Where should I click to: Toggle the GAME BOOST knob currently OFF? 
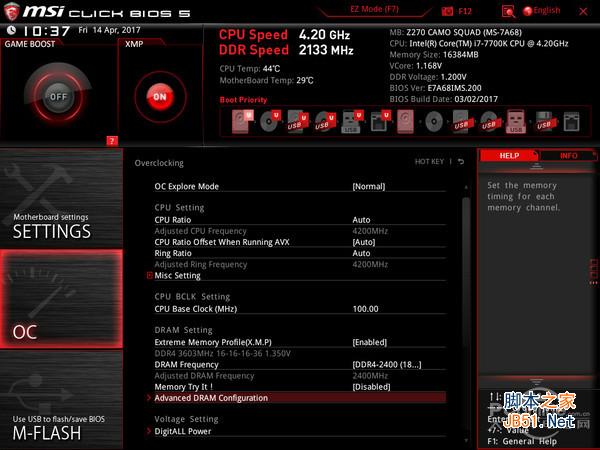point(58,96)
